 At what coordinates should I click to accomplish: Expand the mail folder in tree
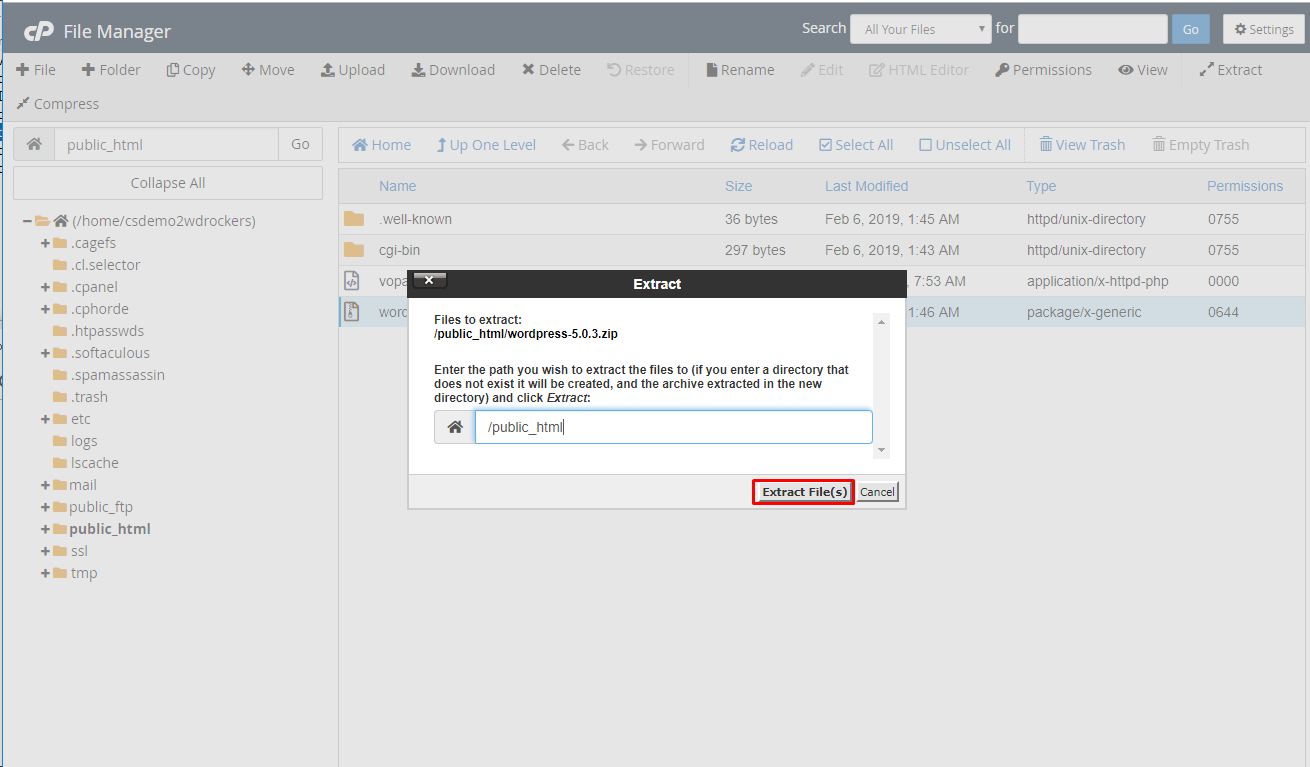[45, 485]
